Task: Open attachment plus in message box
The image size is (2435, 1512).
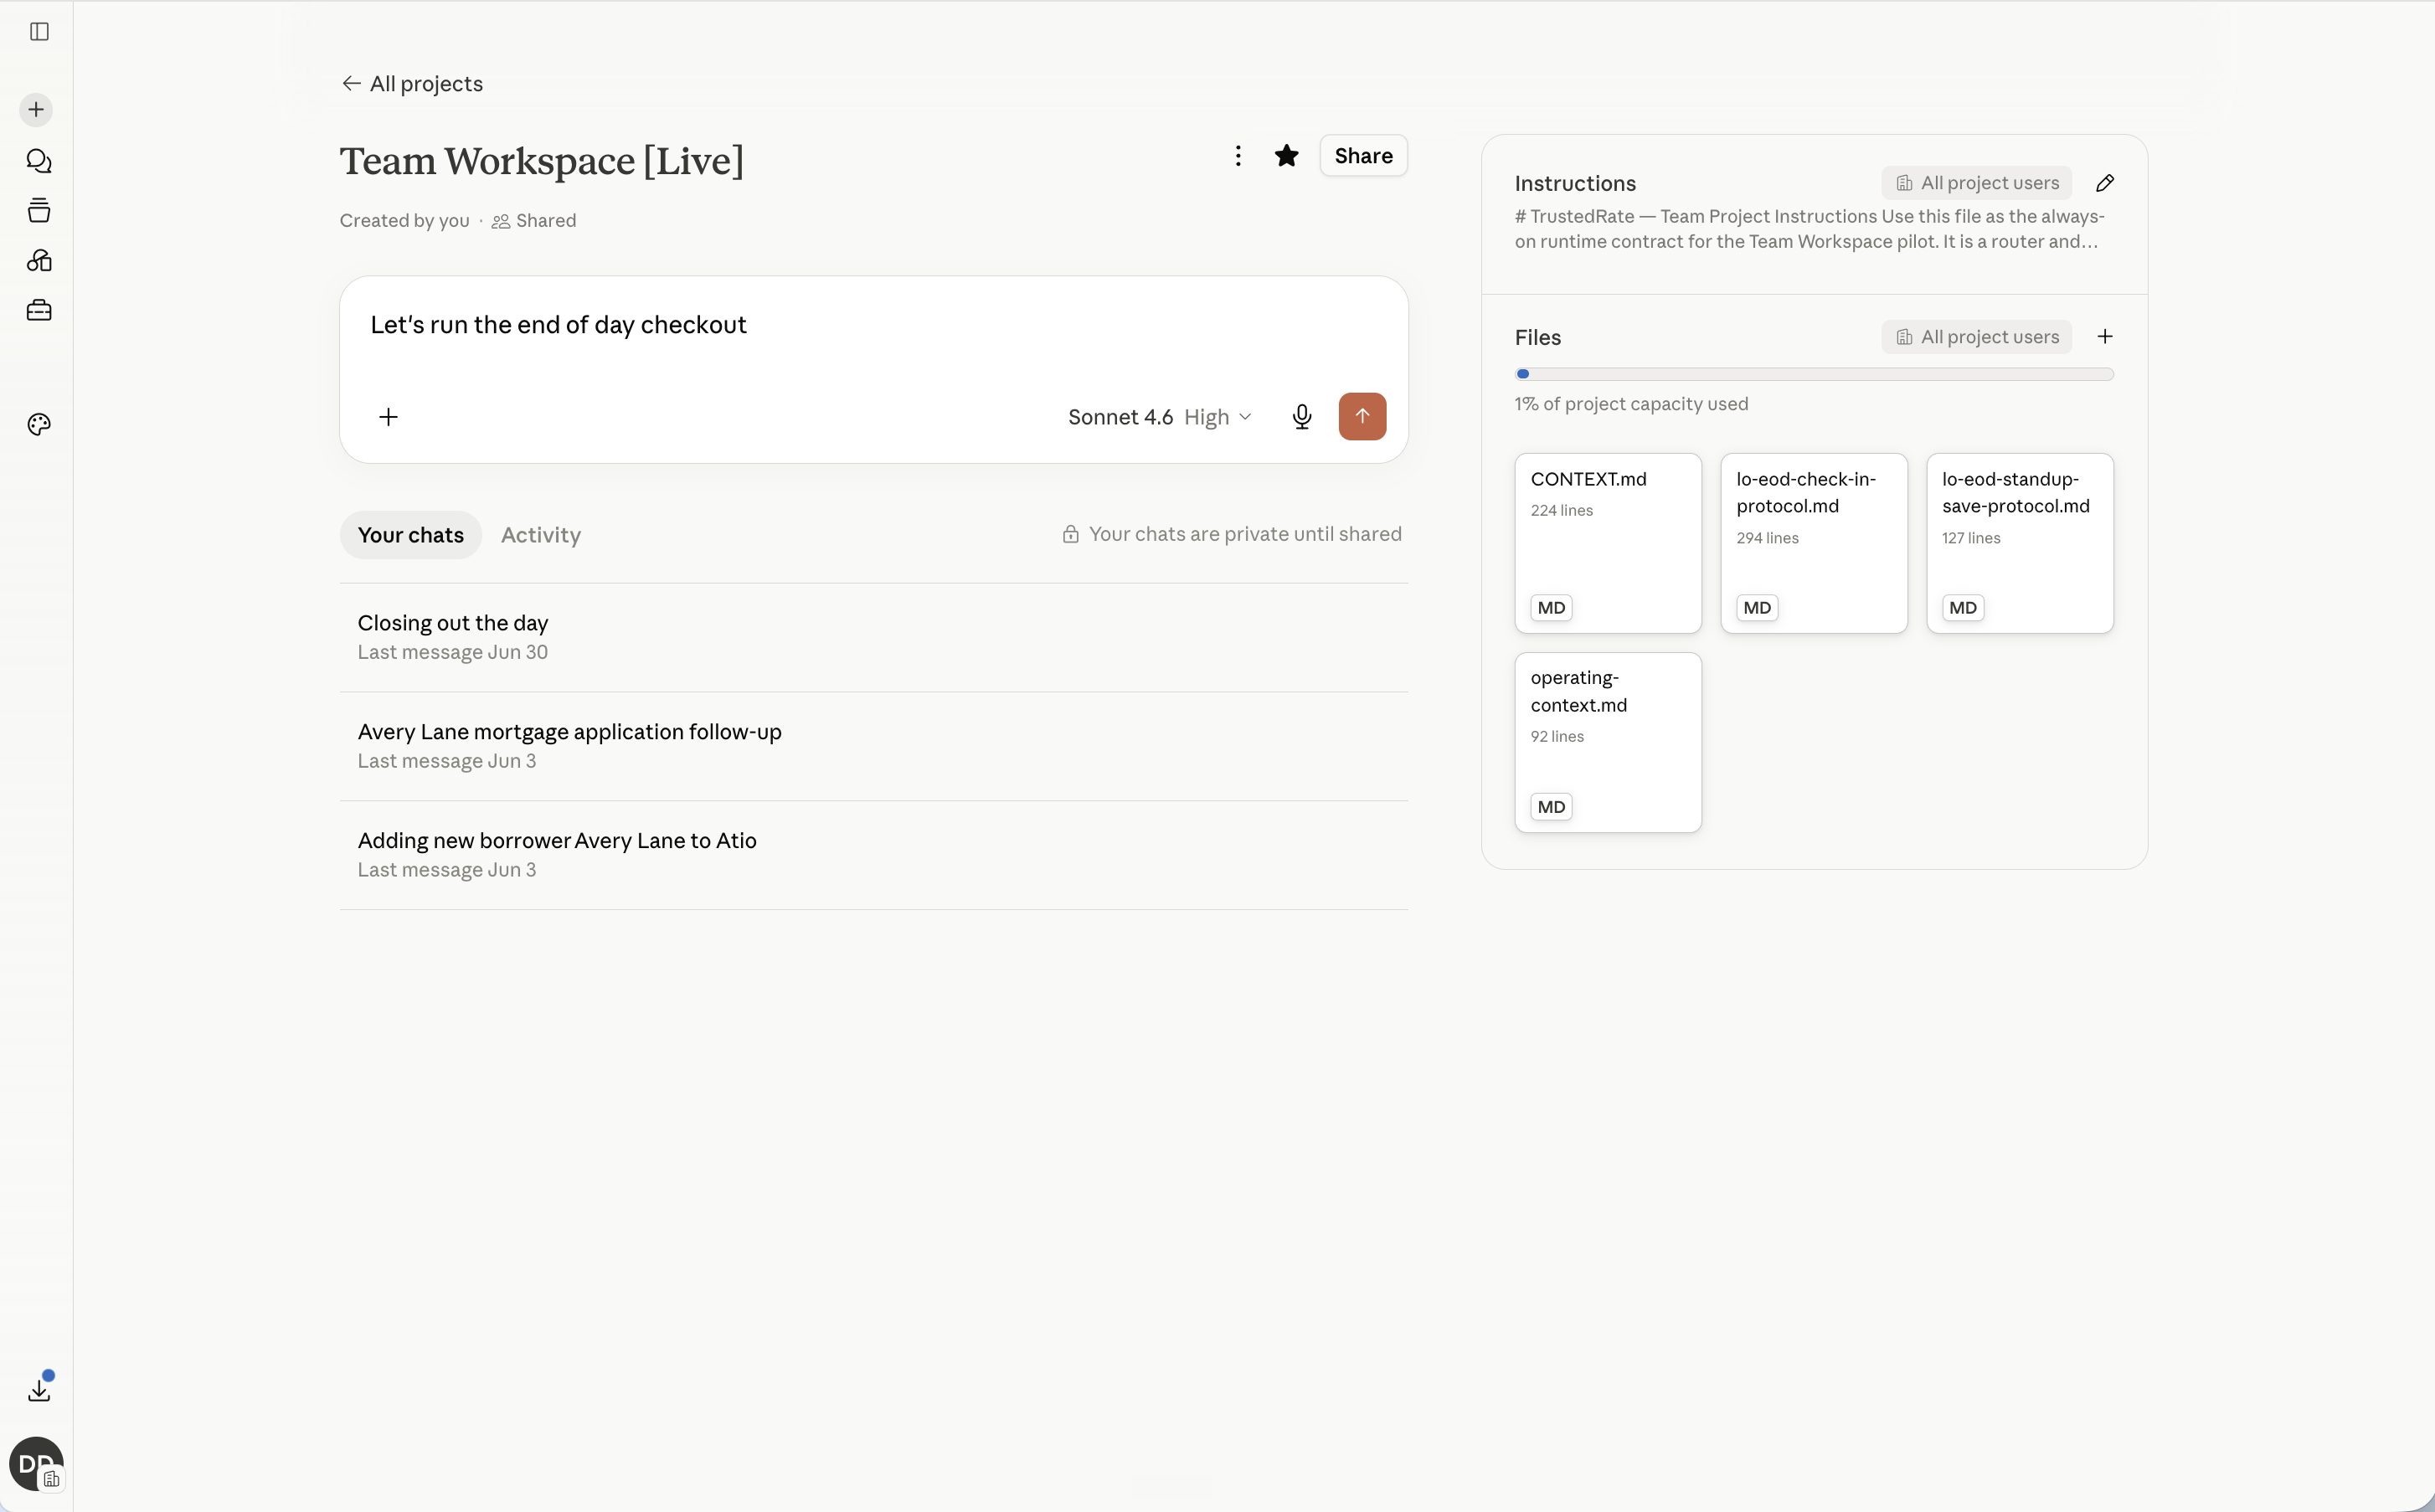Action: pyautogui.click(x=389, y=417)
